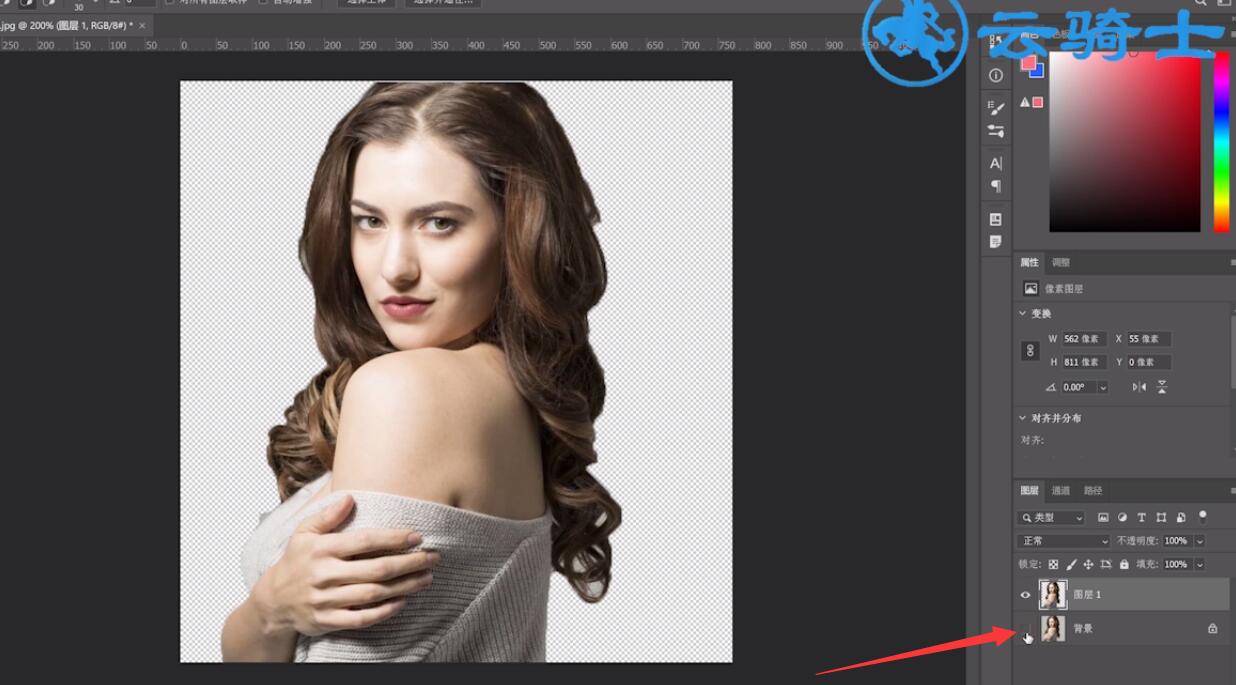Collapse the 对齐并分布 section
1236x685 pixels.
pyautogui.click(x=1023, y=418)
